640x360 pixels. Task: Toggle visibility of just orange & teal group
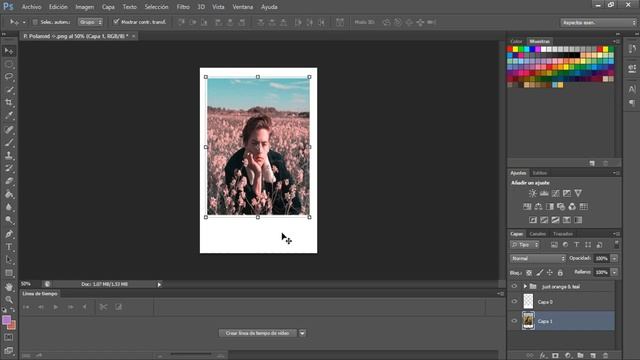pos(514,287)
